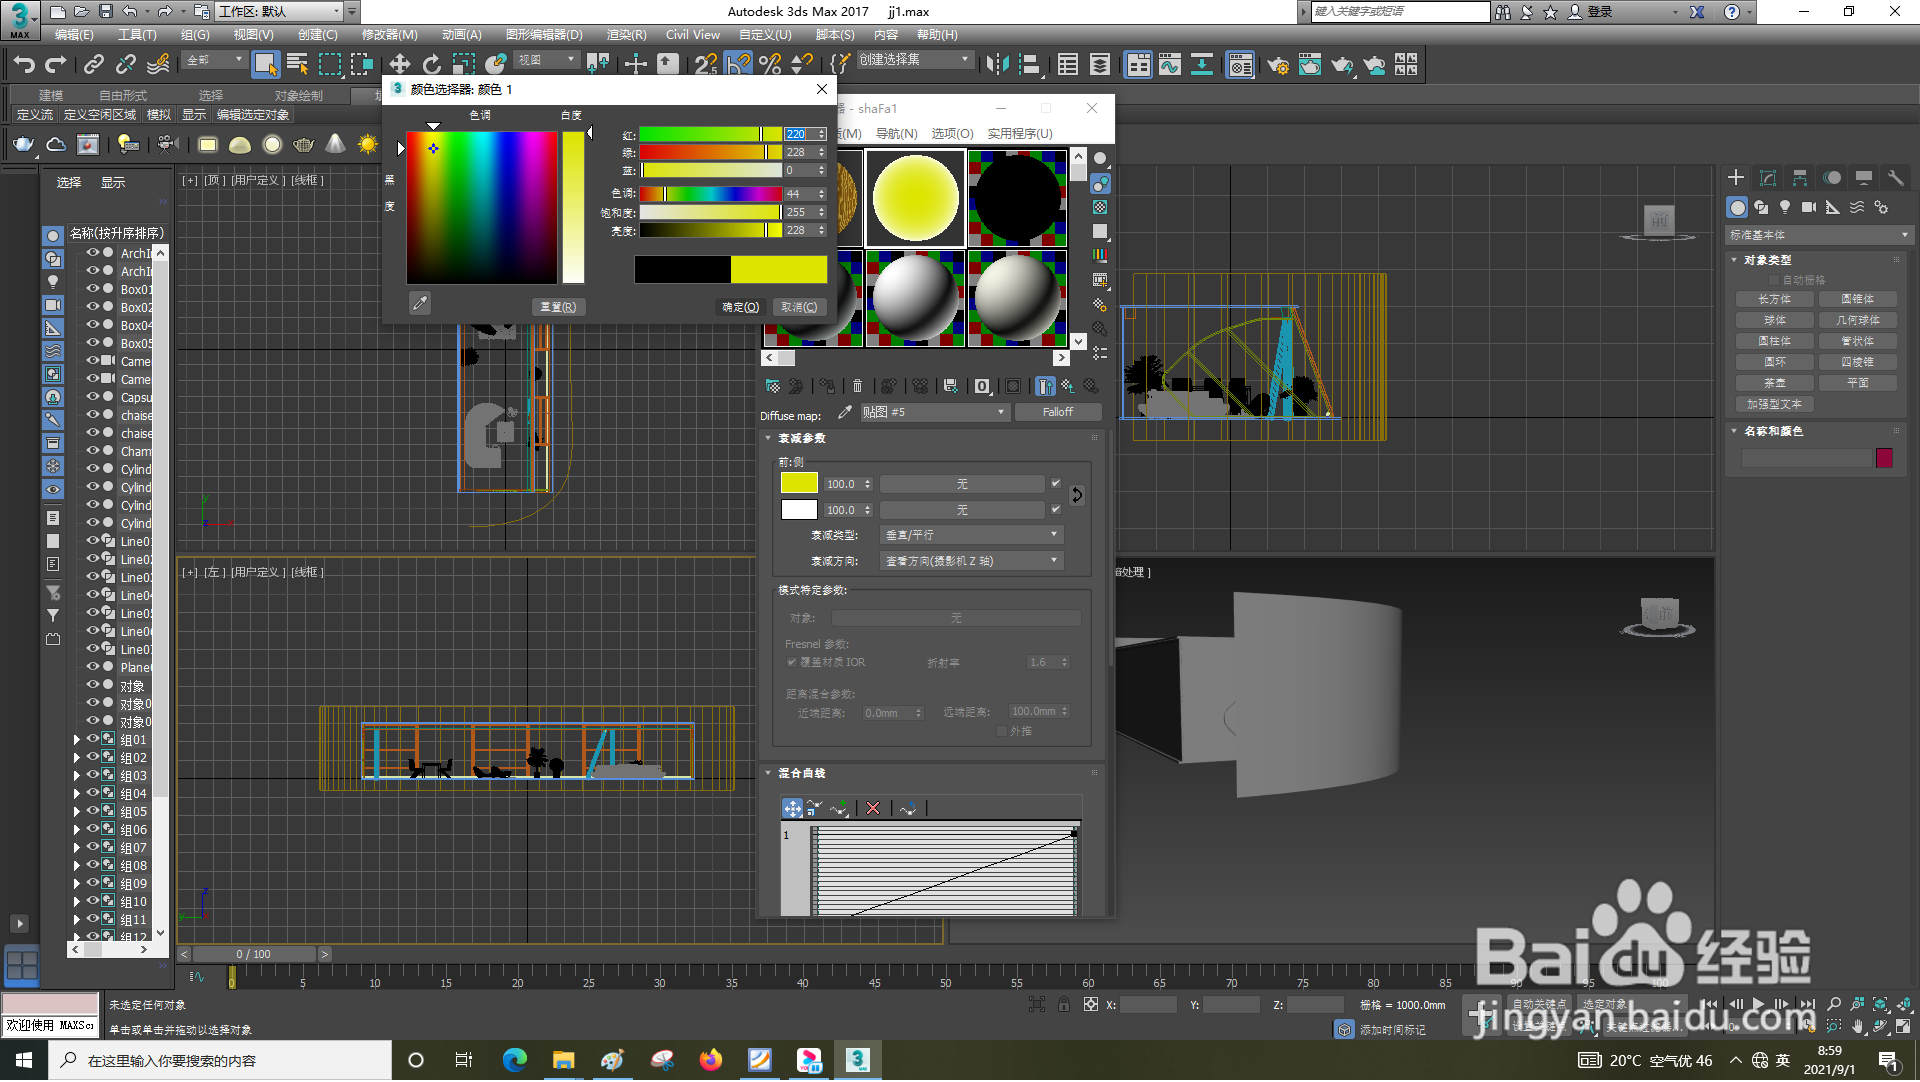Open the 衰减类型 dropdown
The height and width of the screenshot is (1082, 1920).
coord(970,535)
